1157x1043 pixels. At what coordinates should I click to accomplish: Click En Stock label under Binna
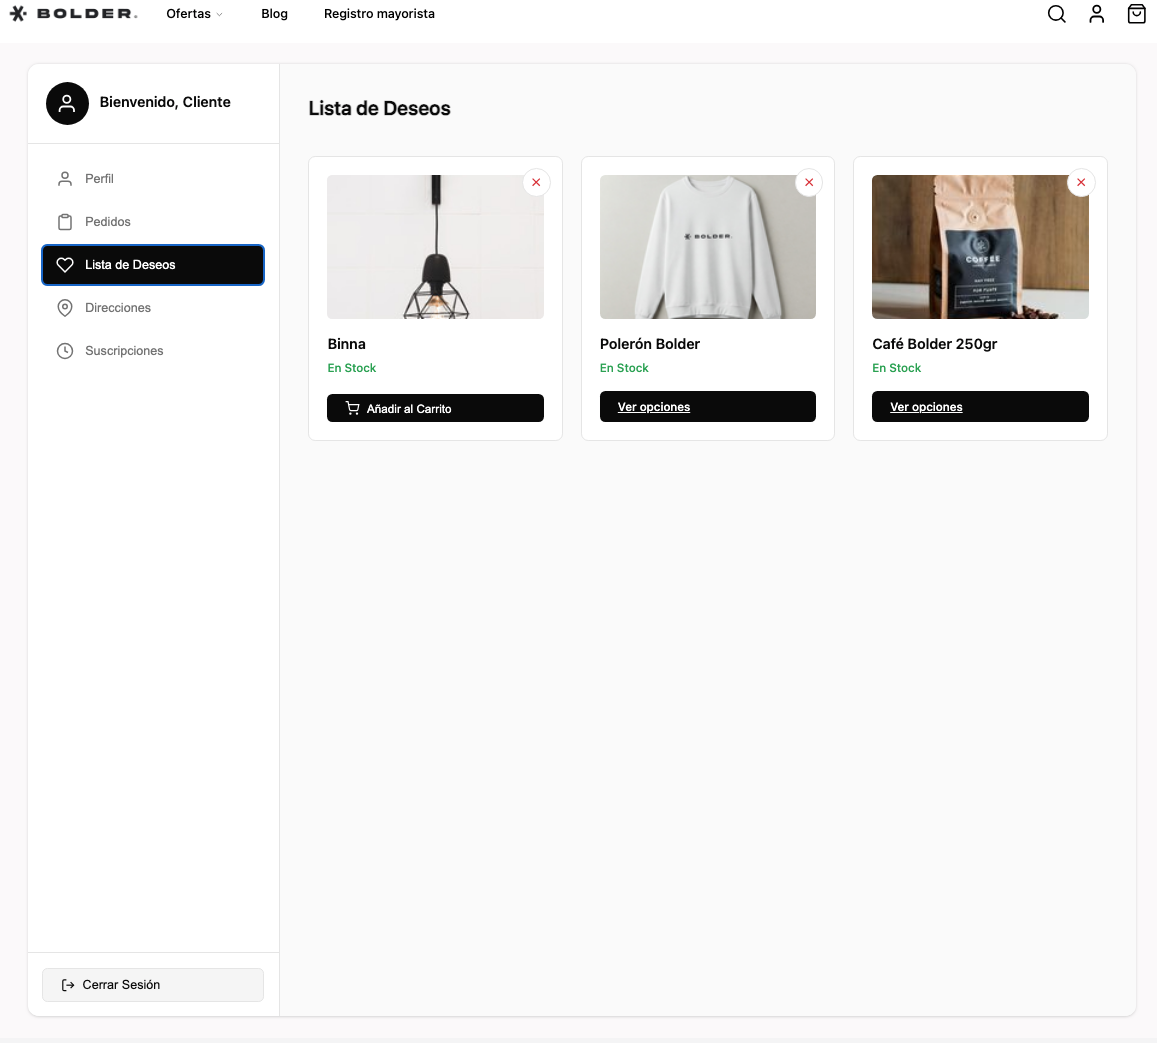tap(352, 367)
